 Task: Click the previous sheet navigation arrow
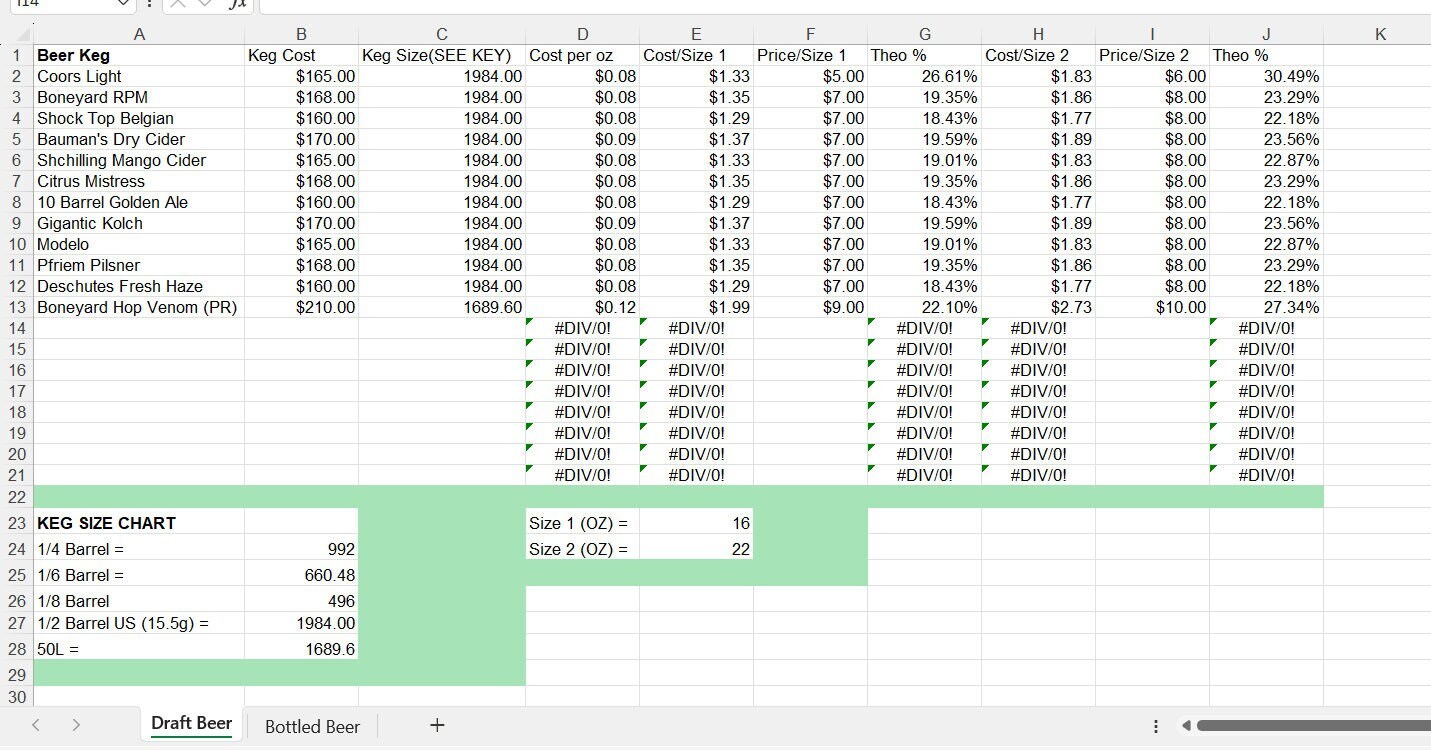coord(34,725)
